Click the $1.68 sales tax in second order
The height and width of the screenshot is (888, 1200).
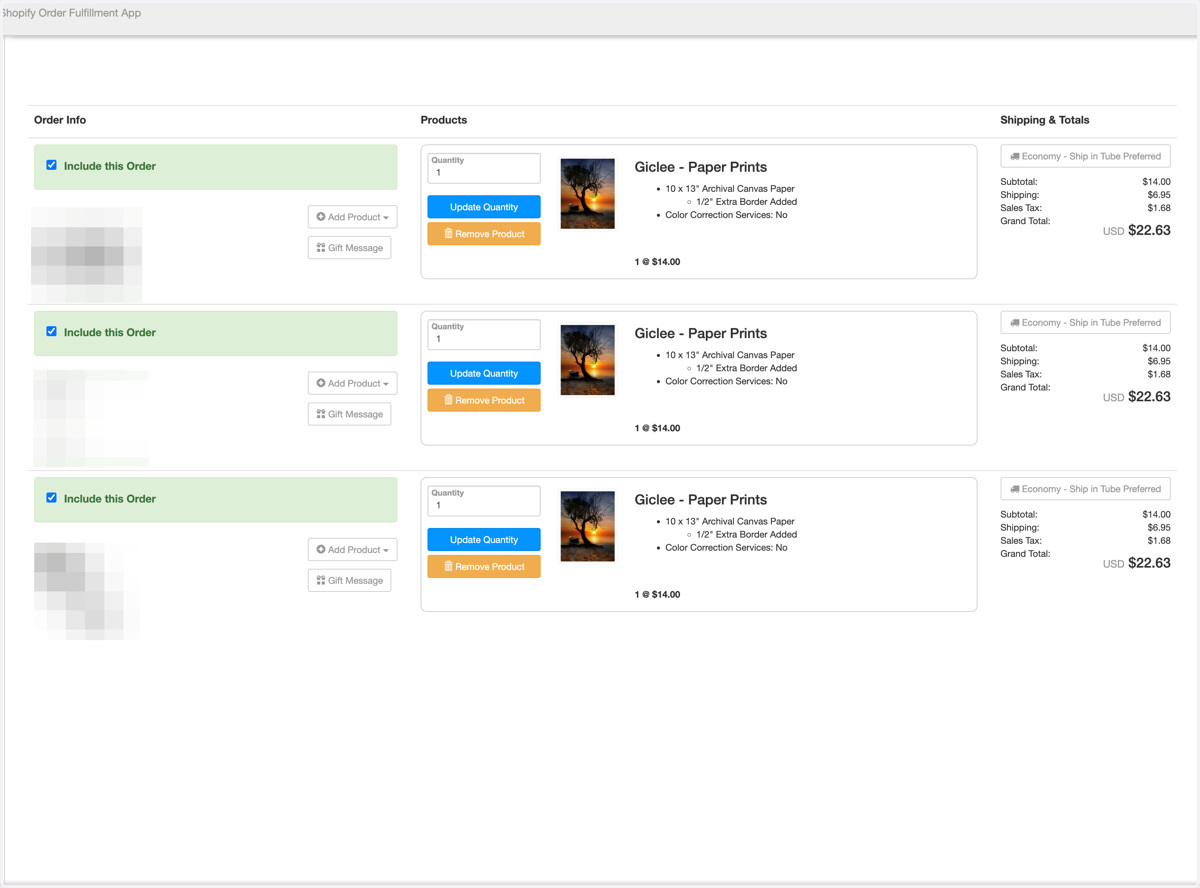[1159, 374]
